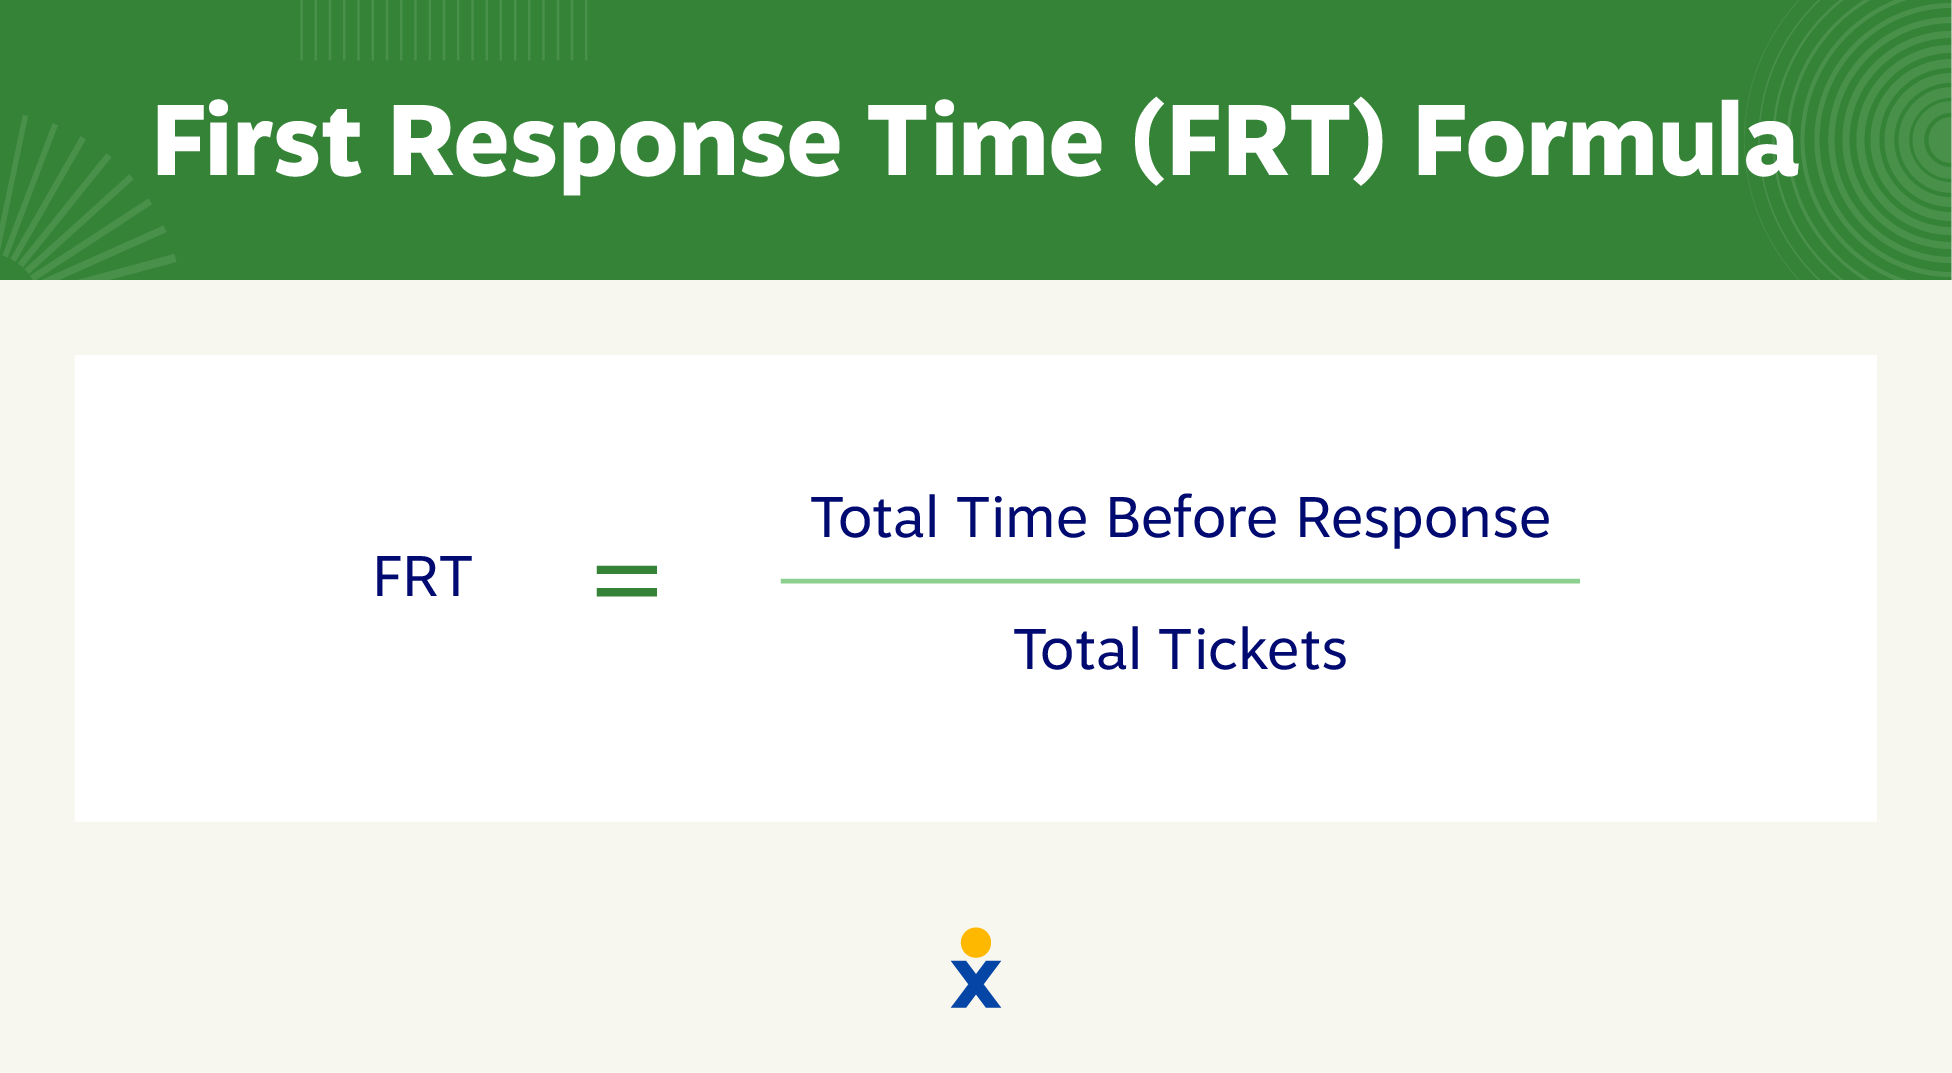
Task: Click the word "Formula" in the title
Action: click(1606, 142)
